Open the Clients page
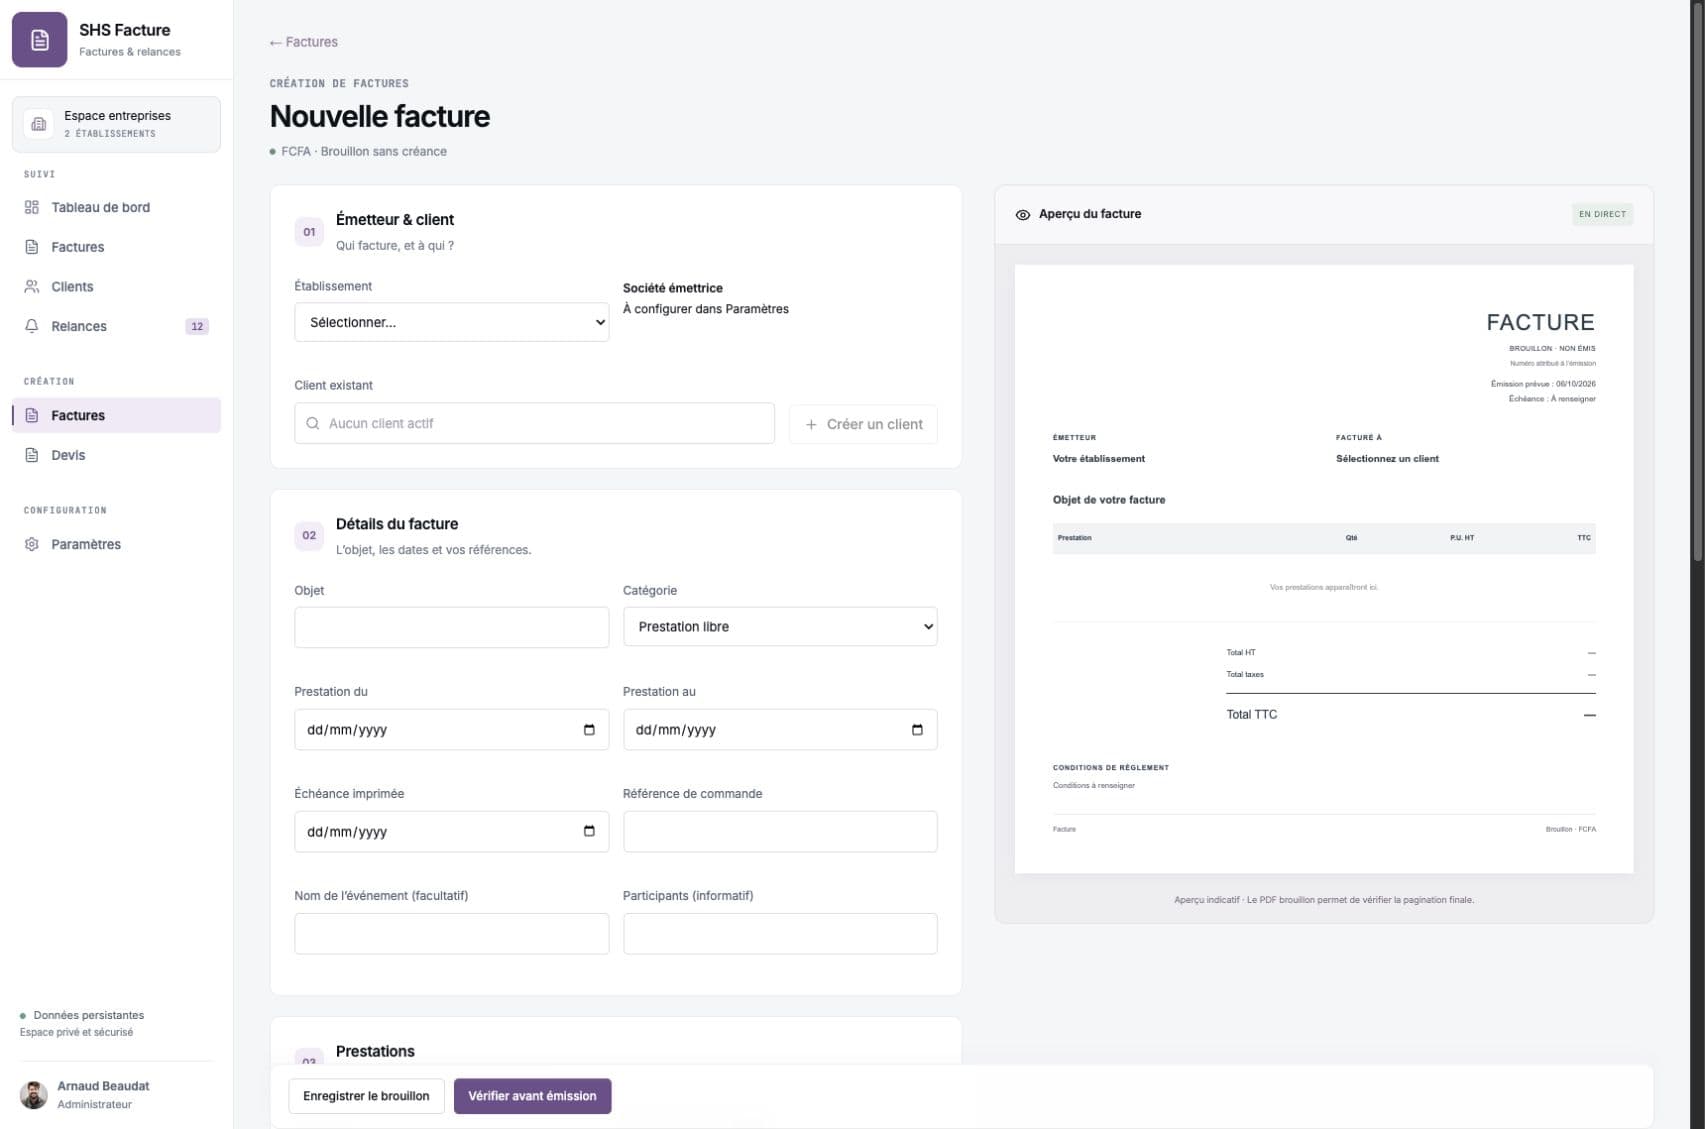 pos(116,286)
